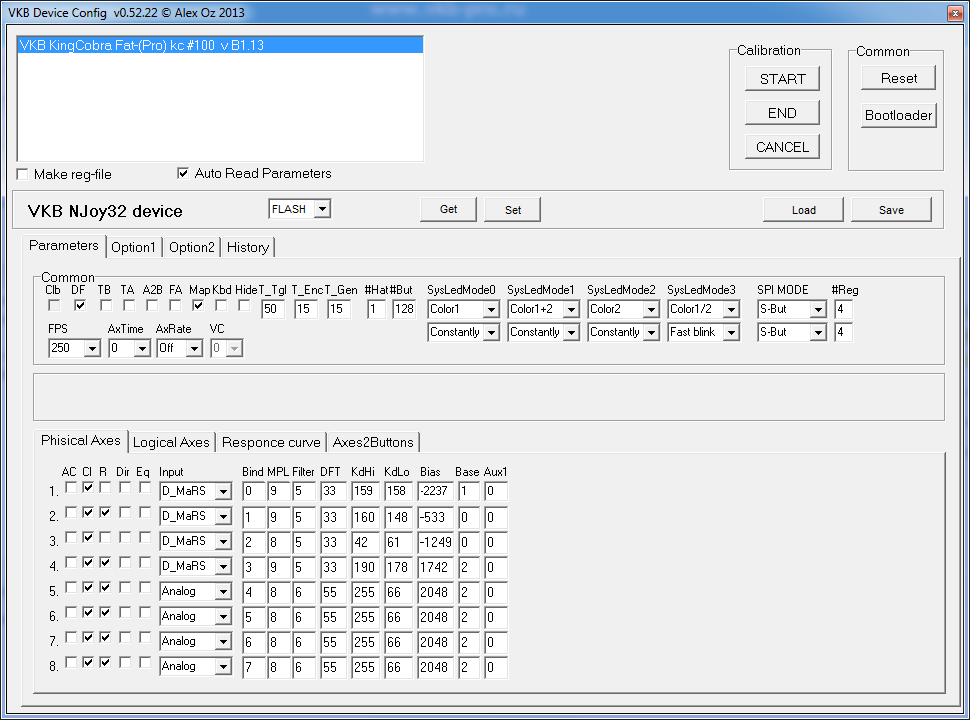970x720 pixels.
Task: Click the calibration END button
Action: (x=782, y=113)
